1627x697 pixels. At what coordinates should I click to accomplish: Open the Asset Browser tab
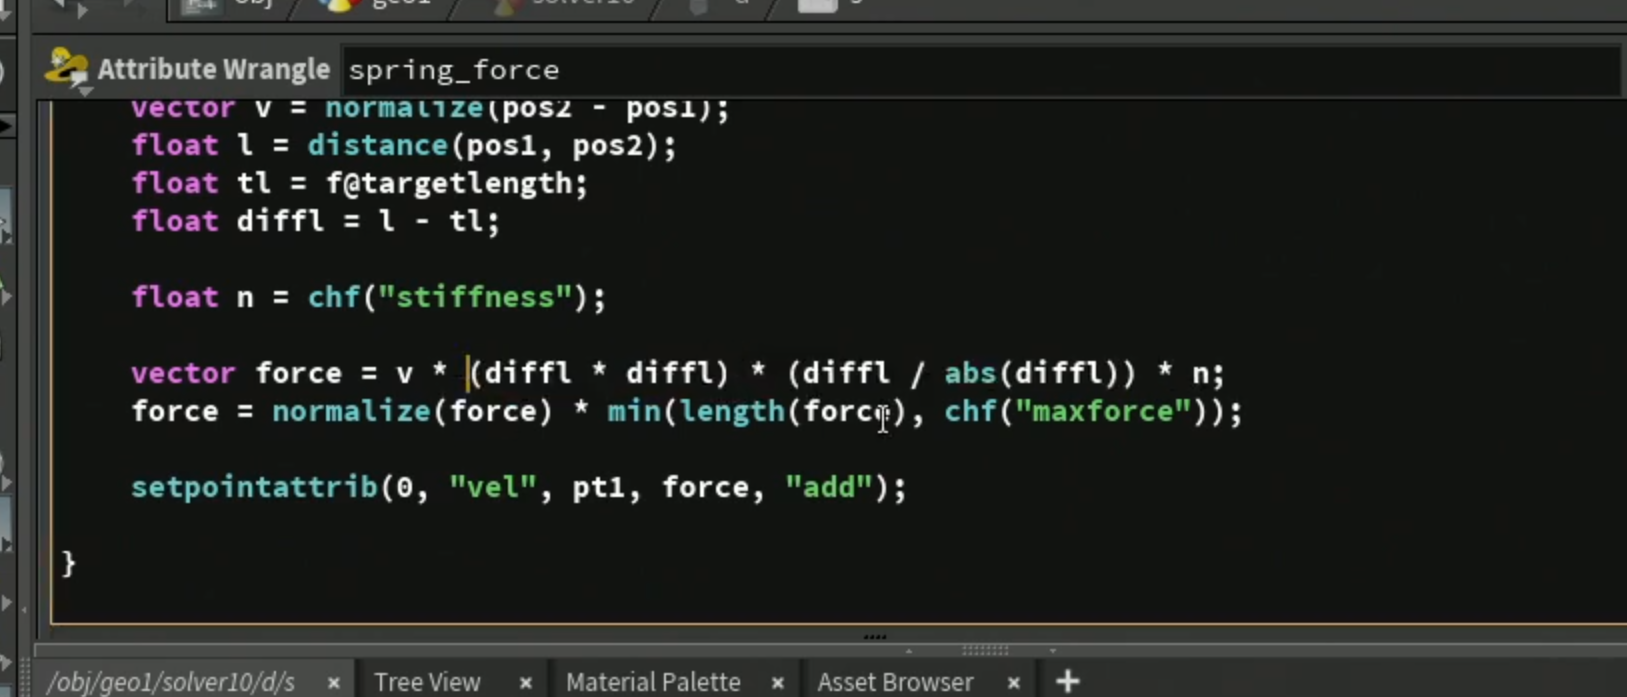pos(895,682)
